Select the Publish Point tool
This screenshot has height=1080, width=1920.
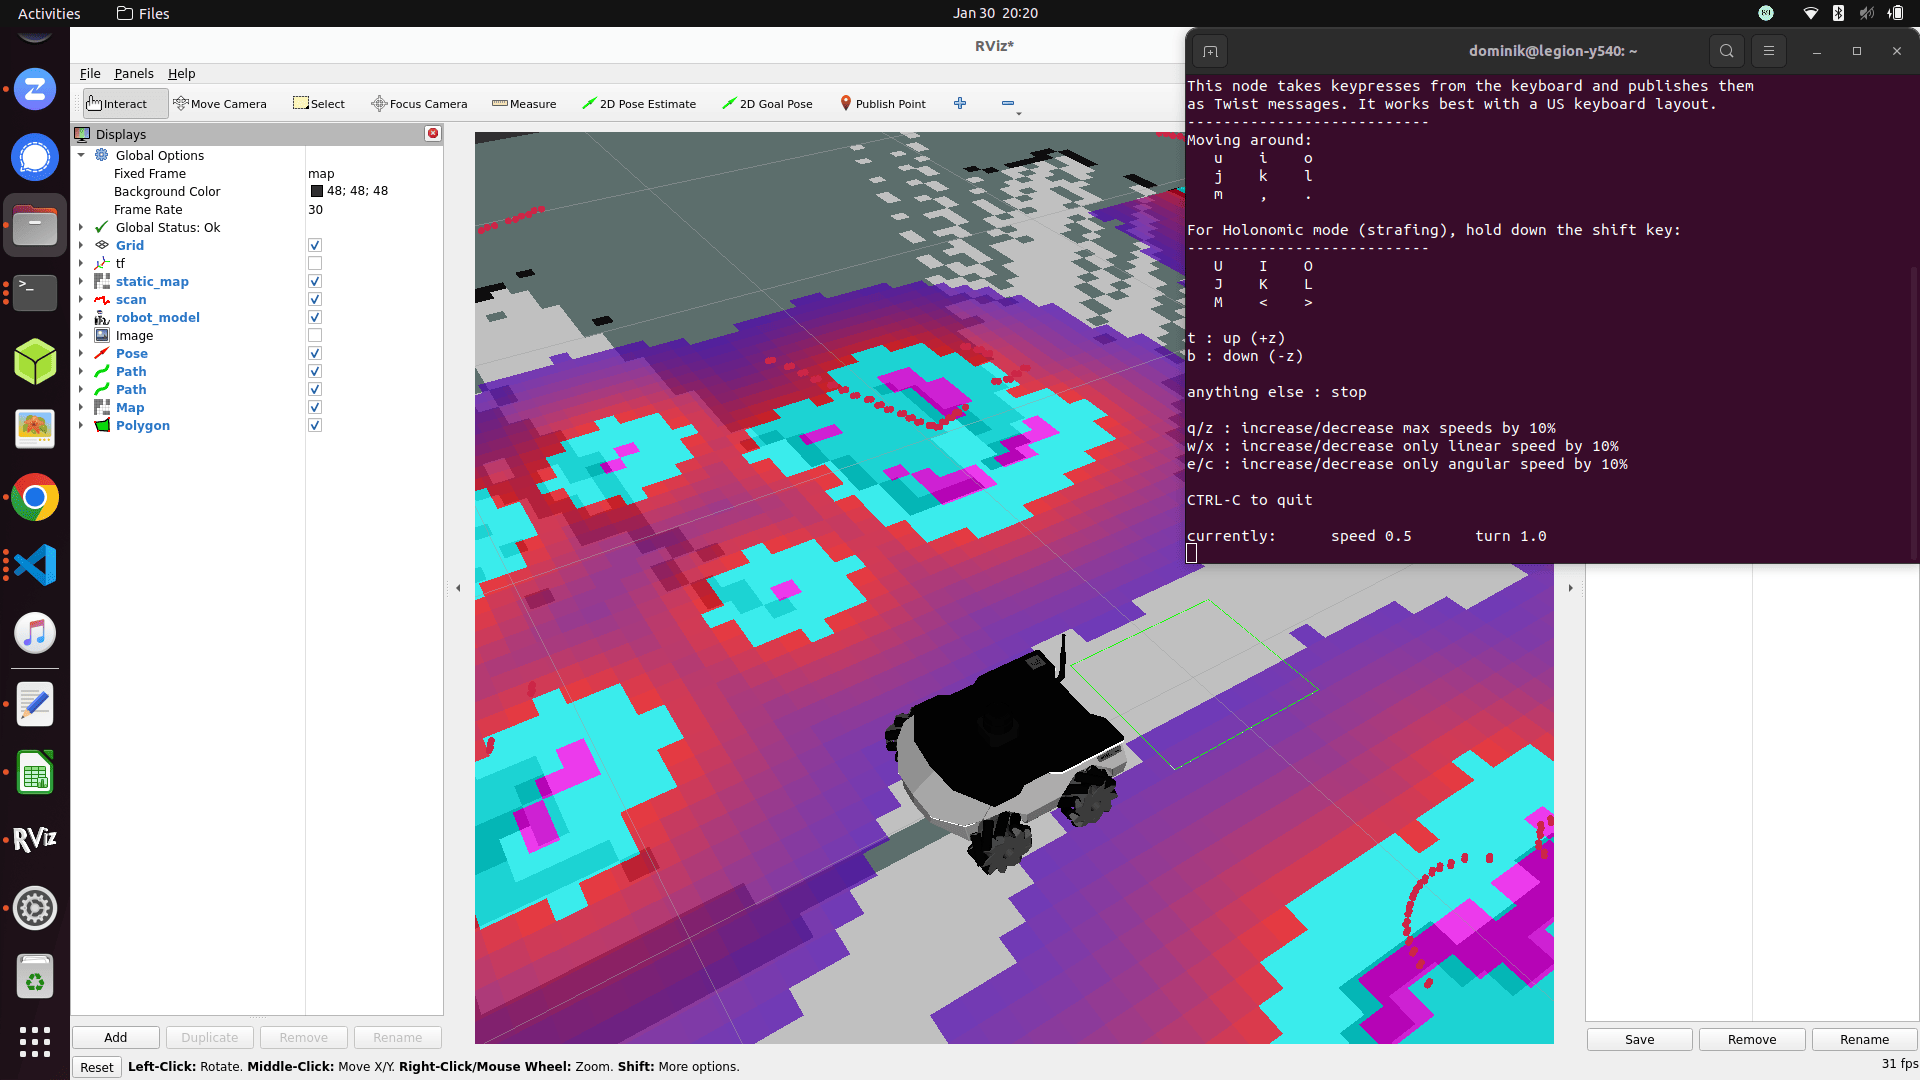(883, 104)
